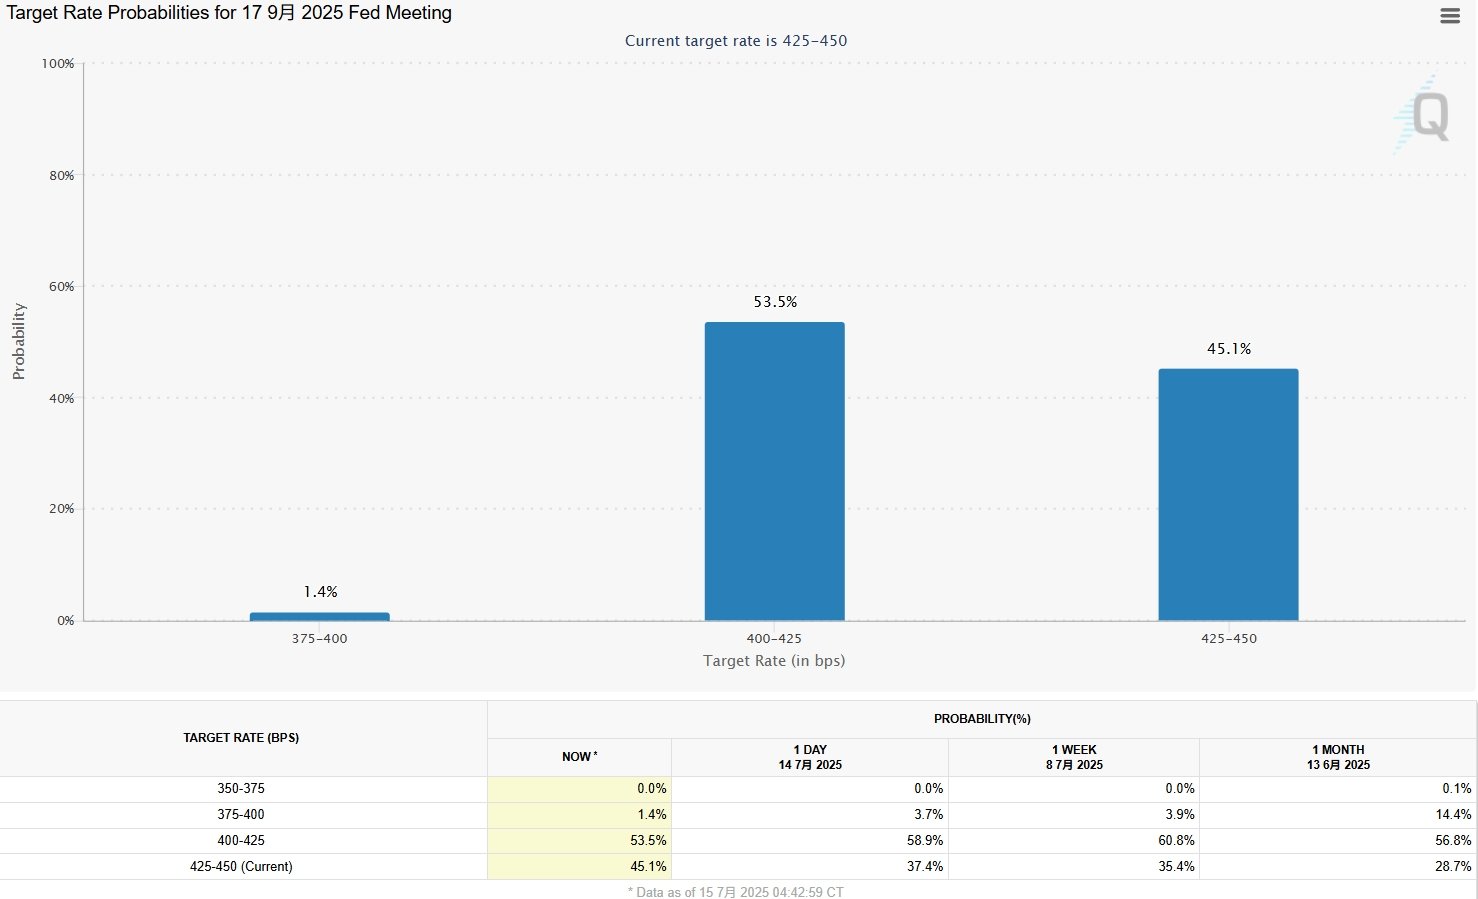Click the 53.5% label above the bar

tap(775, 302)
